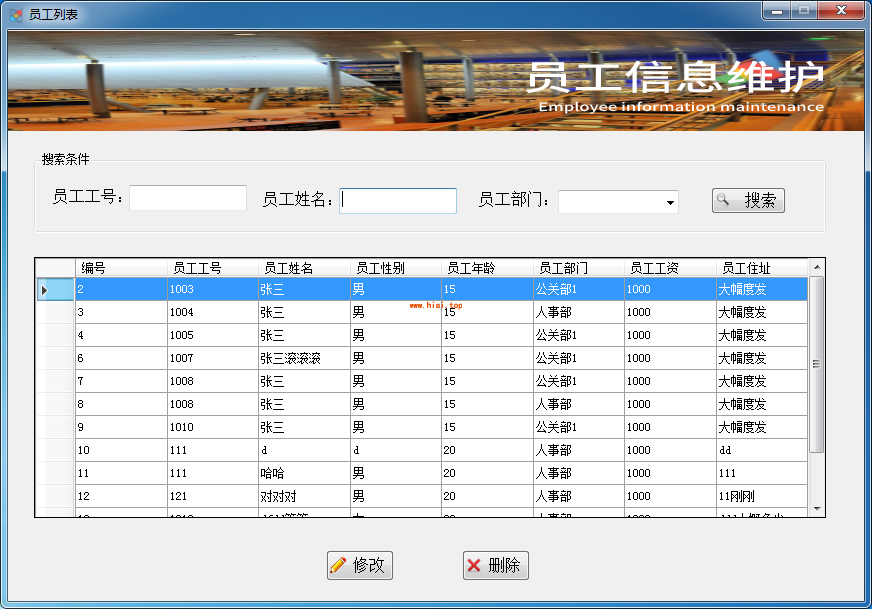The image size is (872, 609).
Task: Select 公关部1 cell in row 1005
Action: [578, 335]
